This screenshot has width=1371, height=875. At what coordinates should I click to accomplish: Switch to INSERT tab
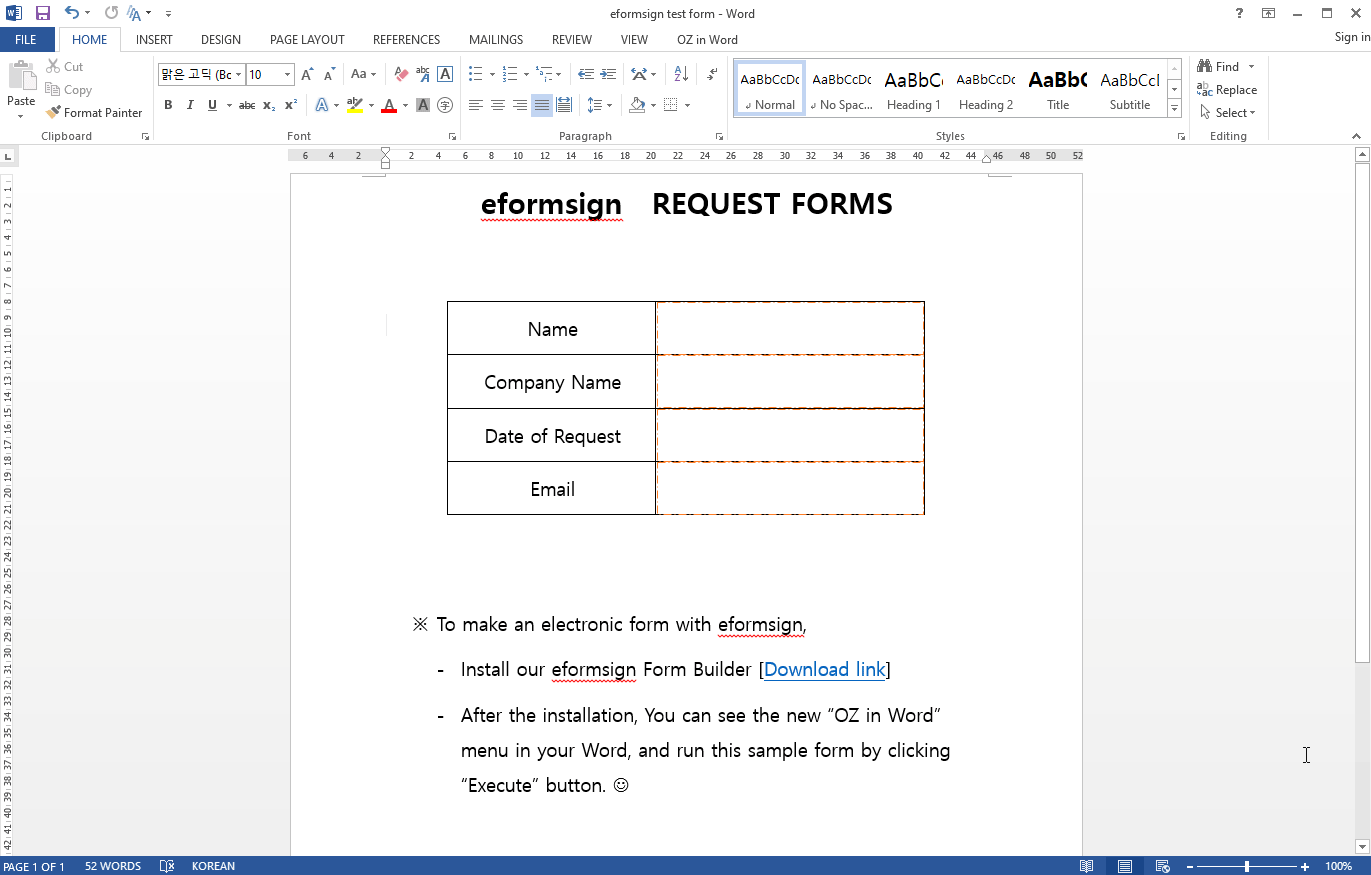[154, 40]
